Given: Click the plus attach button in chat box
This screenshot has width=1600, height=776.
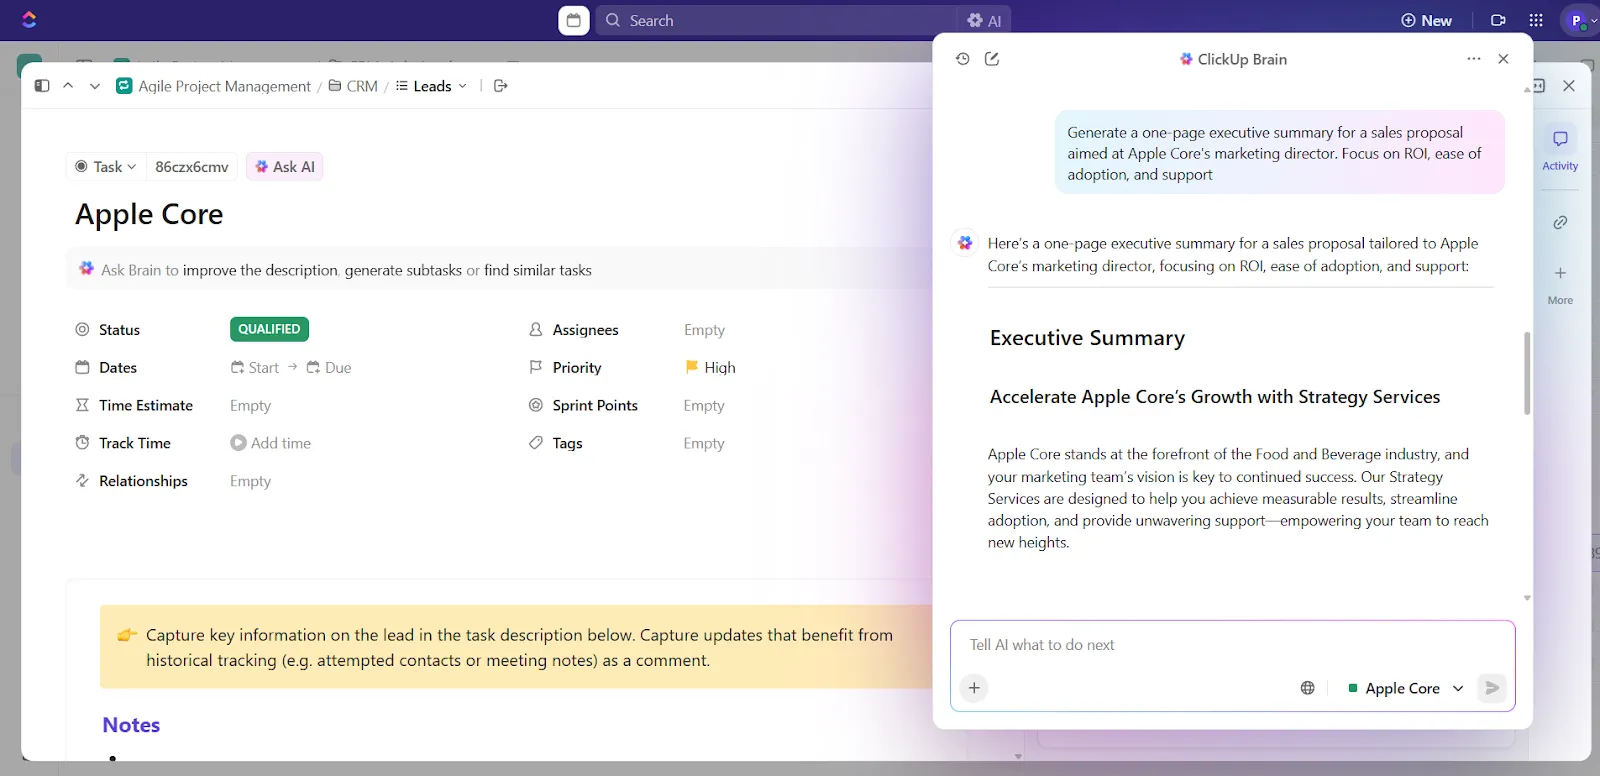Looking at the screenshot, I should [974, 688].
